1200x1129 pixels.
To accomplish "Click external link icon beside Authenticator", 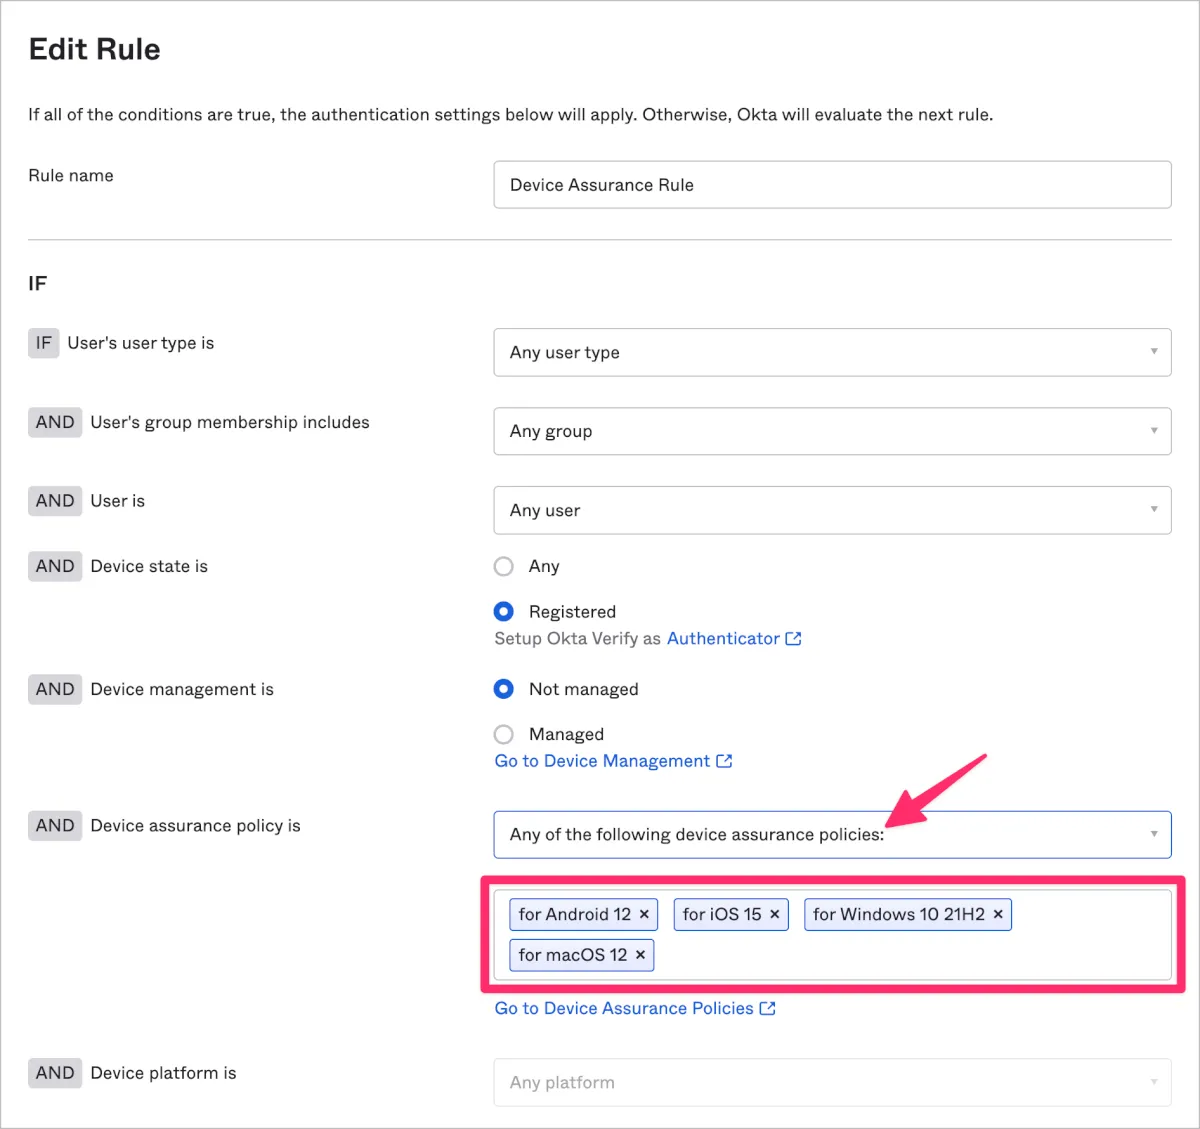I will pyautogui.click(x=794, y=638).
